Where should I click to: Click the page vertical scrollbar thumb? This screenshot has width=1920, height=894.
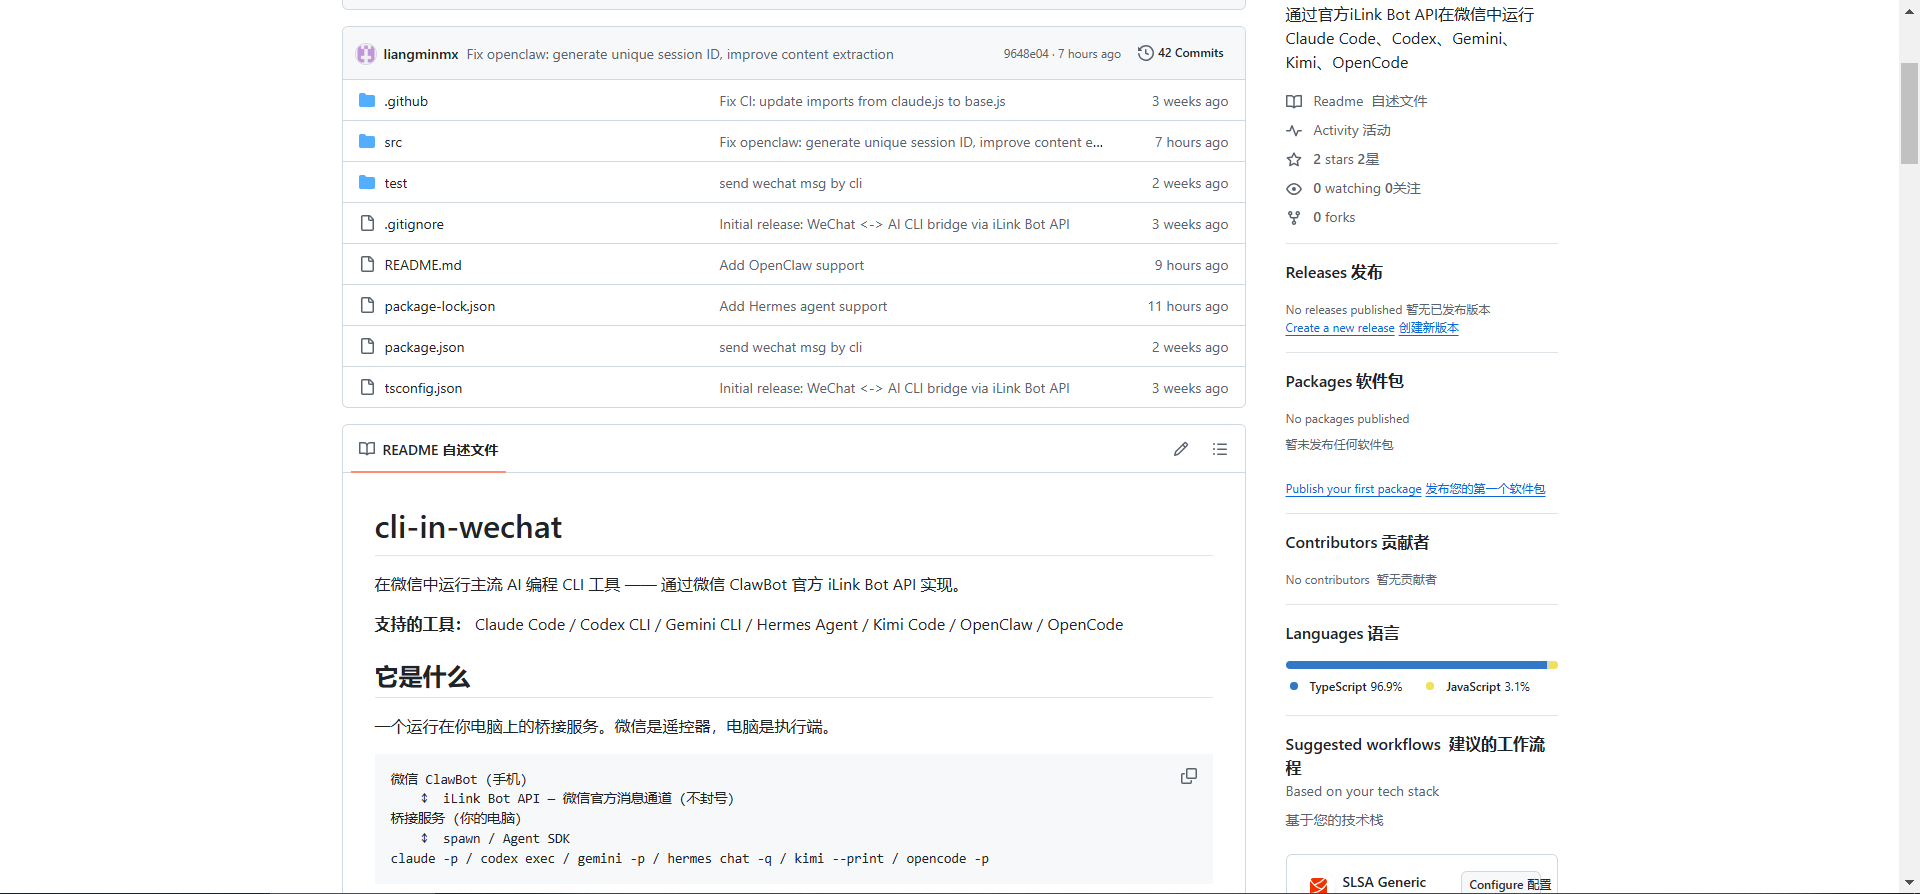pyautogui.click(x=1909, y=113)
